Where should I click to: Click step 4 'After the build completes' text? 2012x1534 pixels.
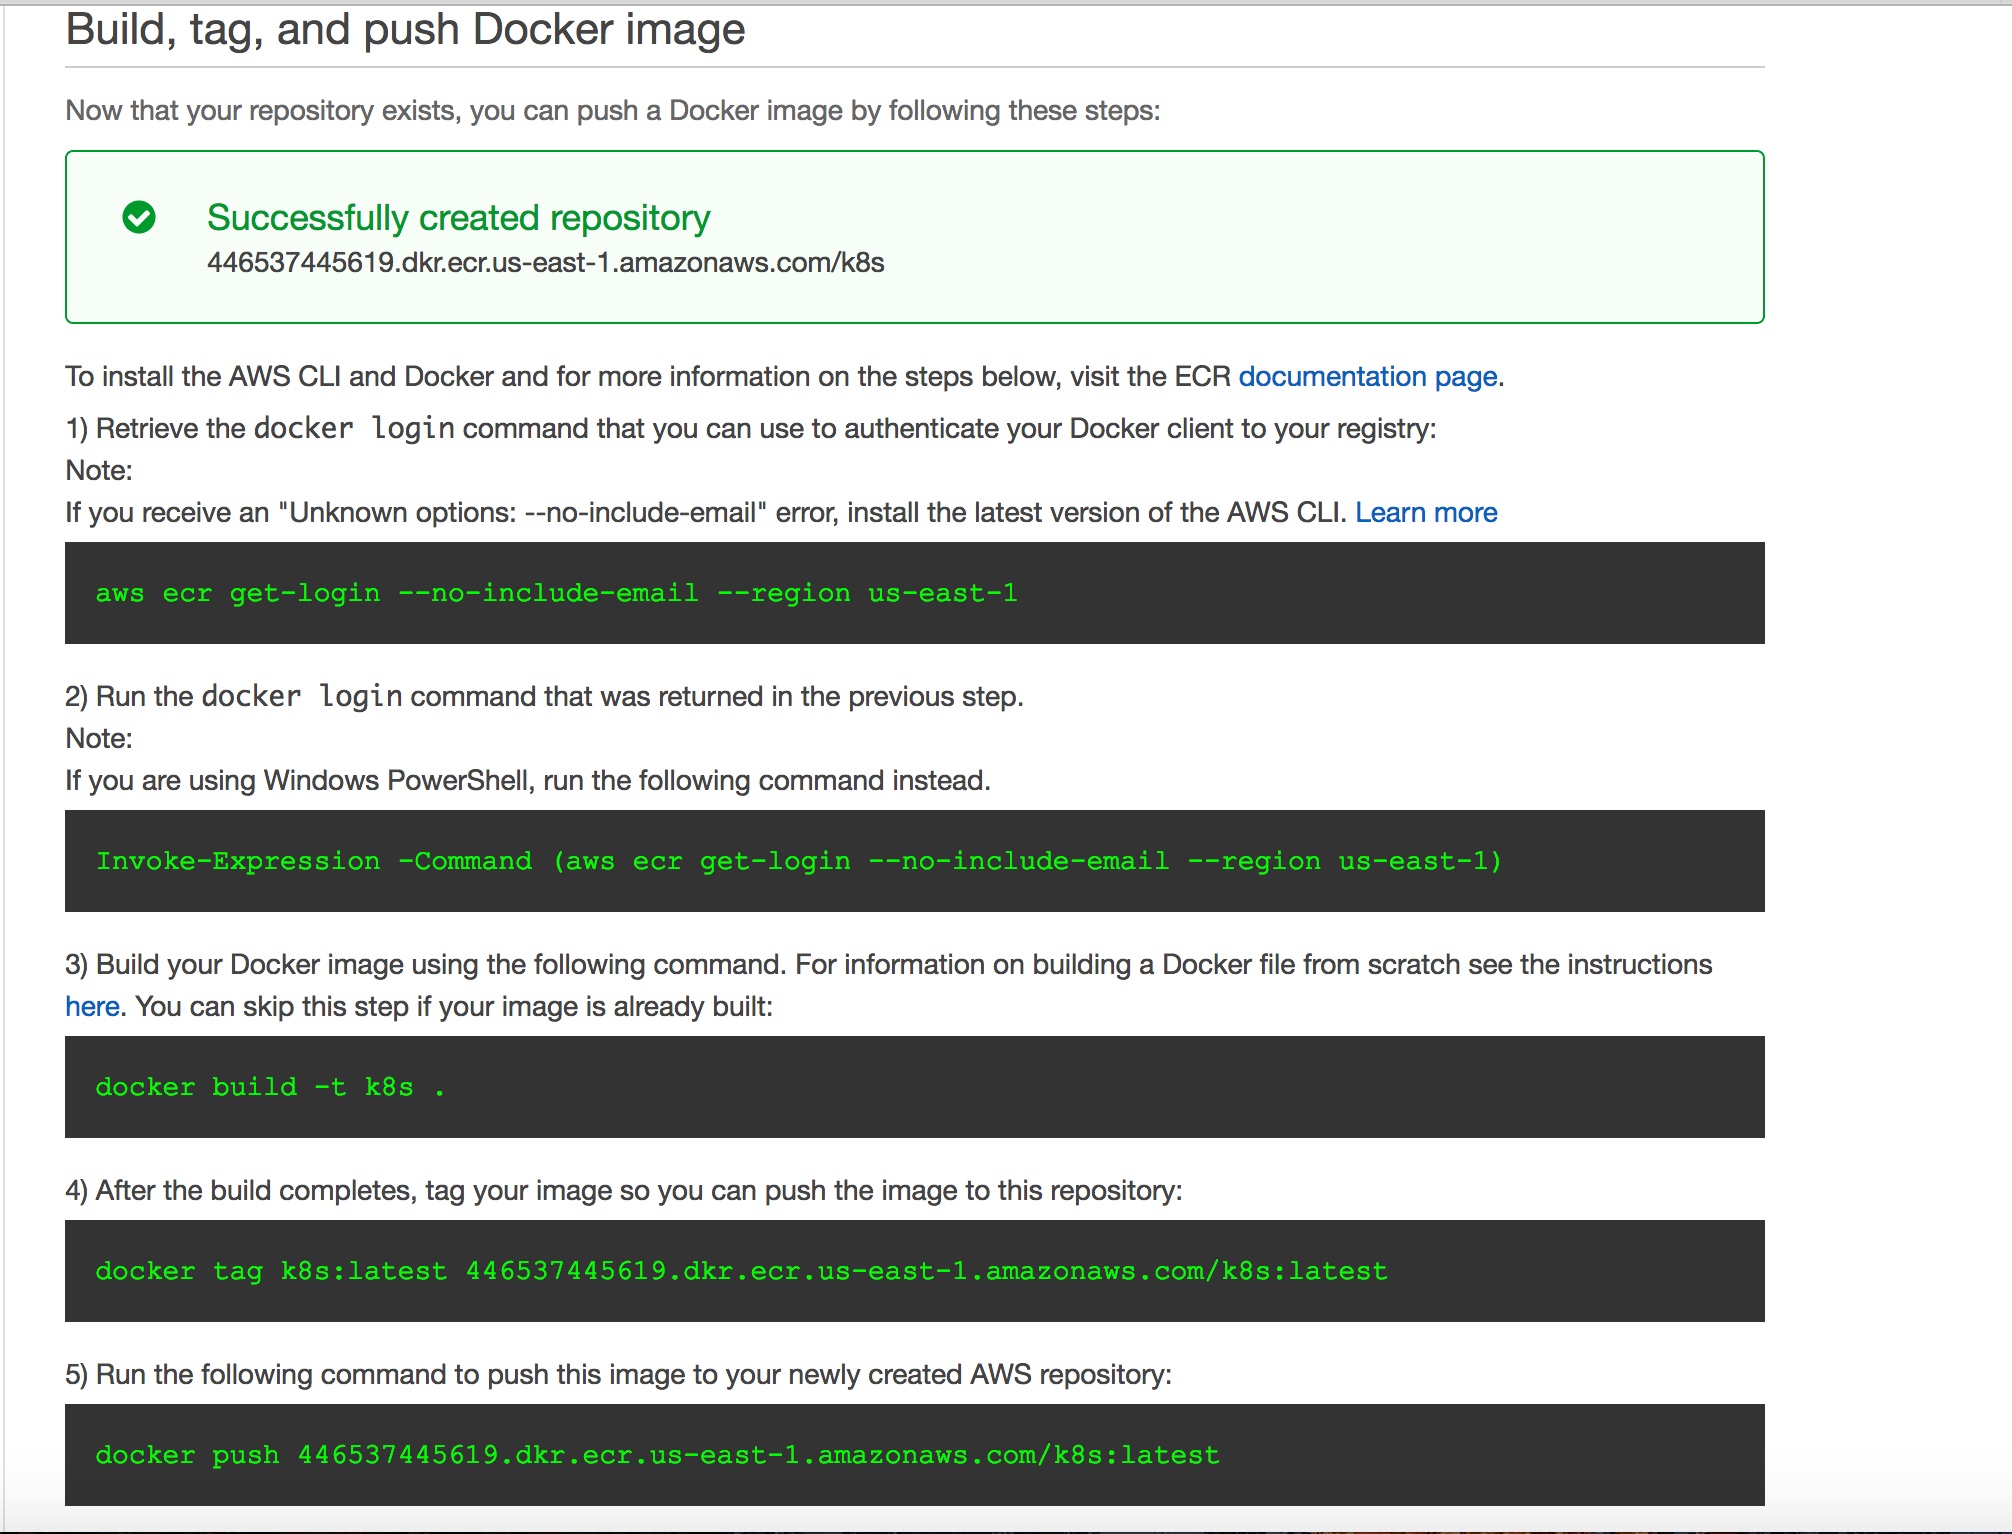click(623, 1190)
